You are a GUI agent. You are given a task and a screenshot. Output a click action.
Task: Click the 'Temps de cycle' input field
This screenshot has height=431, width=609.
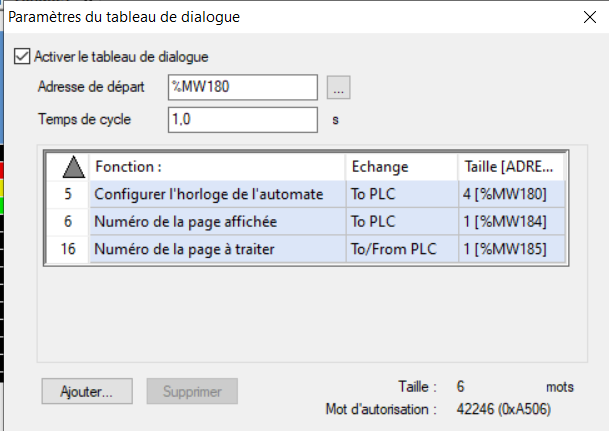tap(243, 119)
